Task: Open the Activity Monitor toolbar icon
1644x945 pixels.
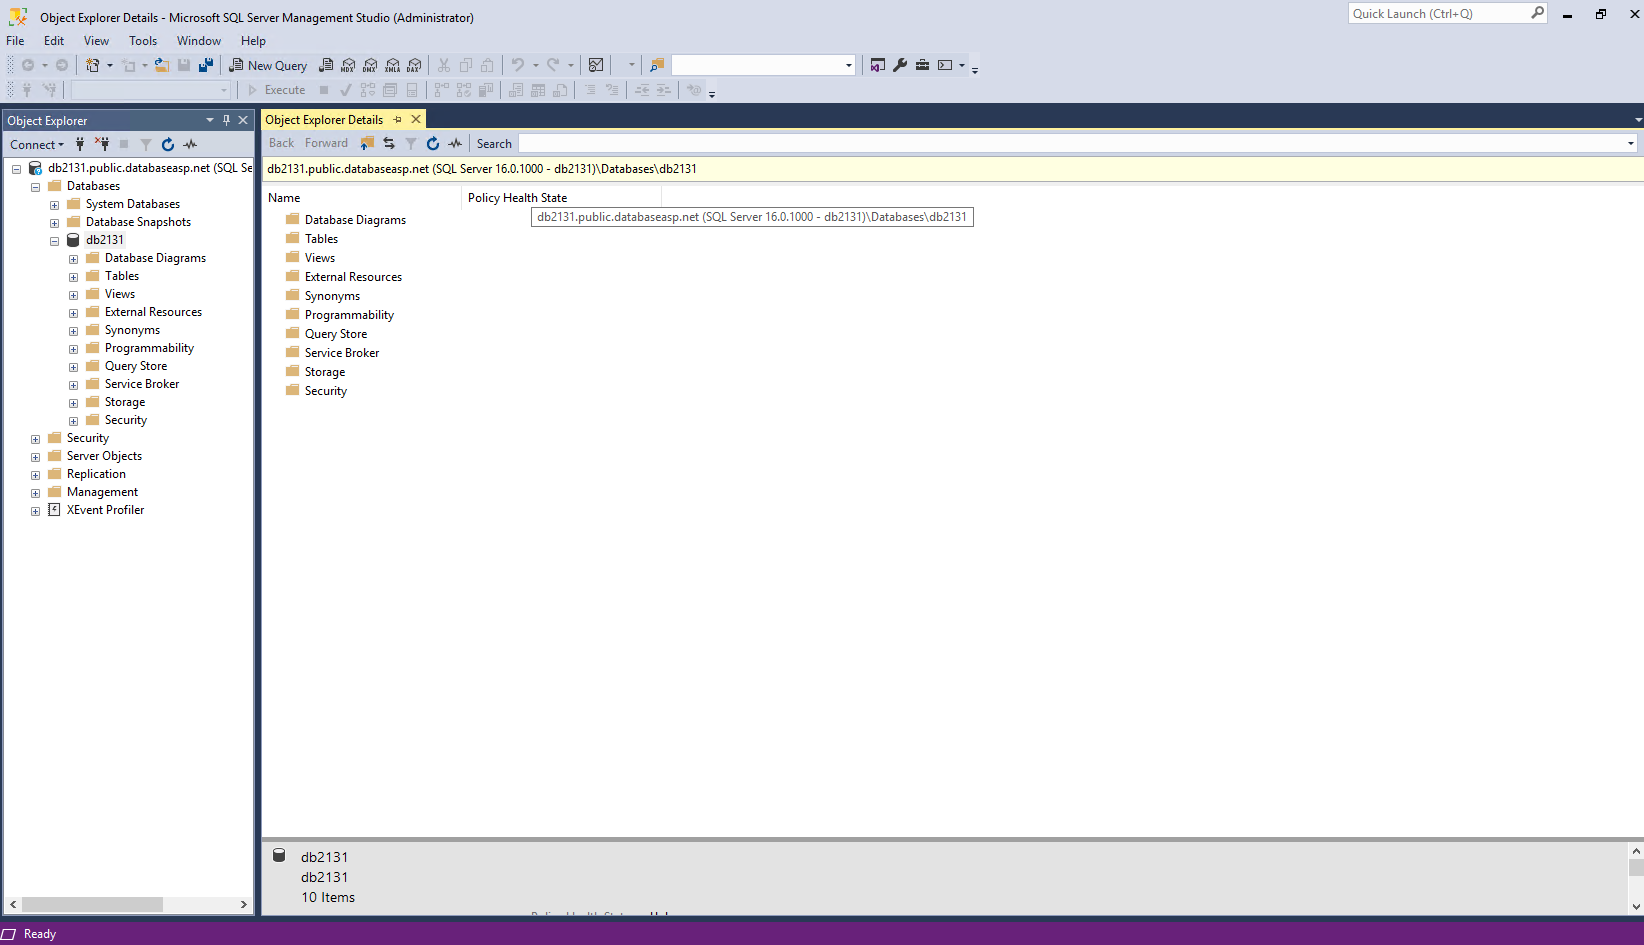Action: 596,65
